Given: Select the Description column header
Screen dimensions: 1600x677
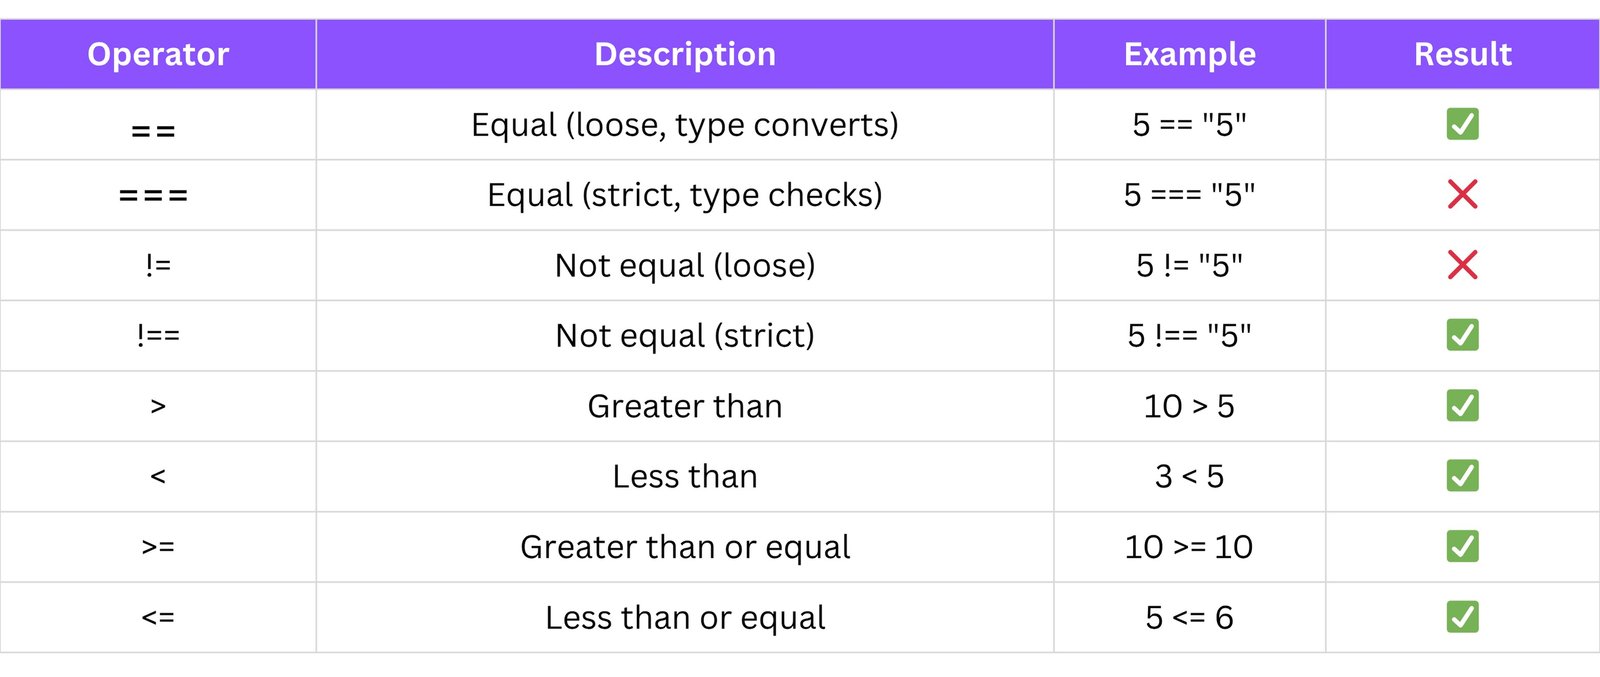Looking at the screenshot, I should click(685, 54).
